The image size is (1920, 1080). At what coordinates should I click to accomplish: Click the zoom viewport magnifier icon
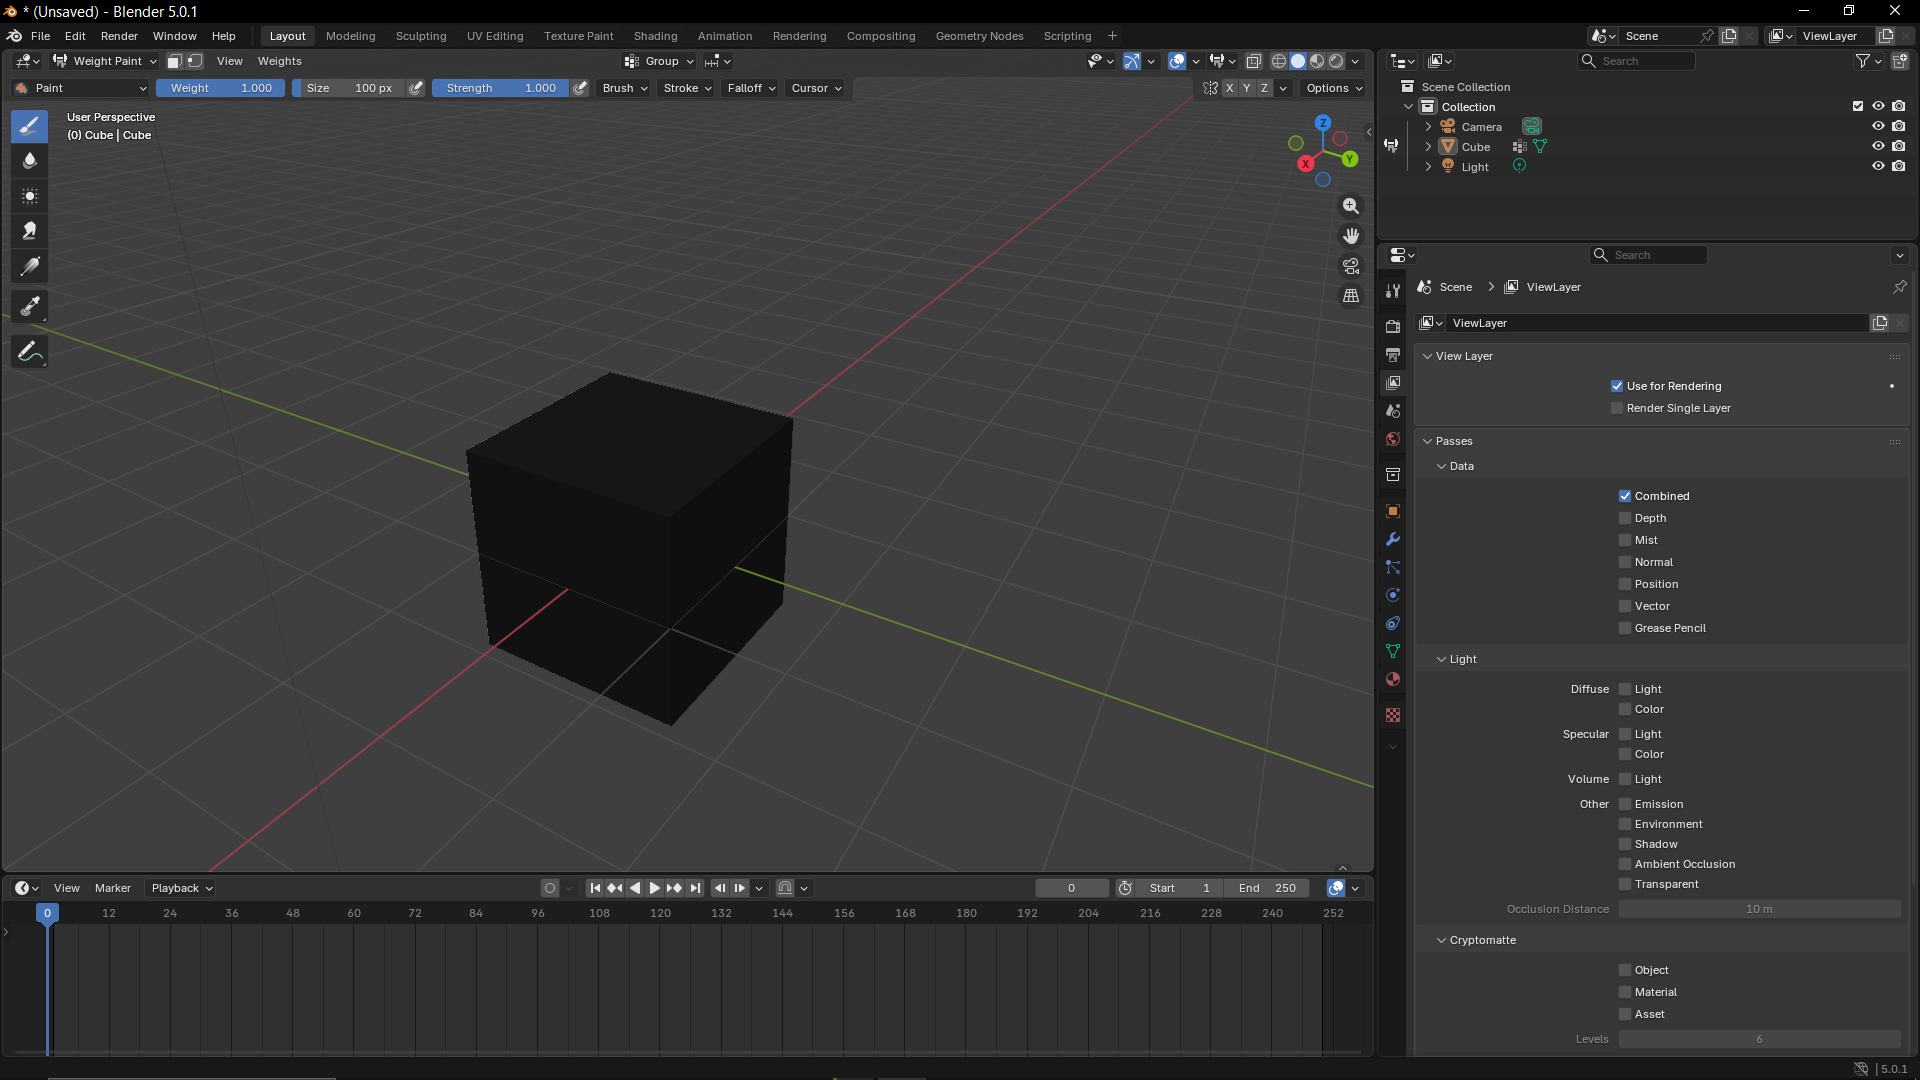pyautogui.click(x=1351, y=206)
